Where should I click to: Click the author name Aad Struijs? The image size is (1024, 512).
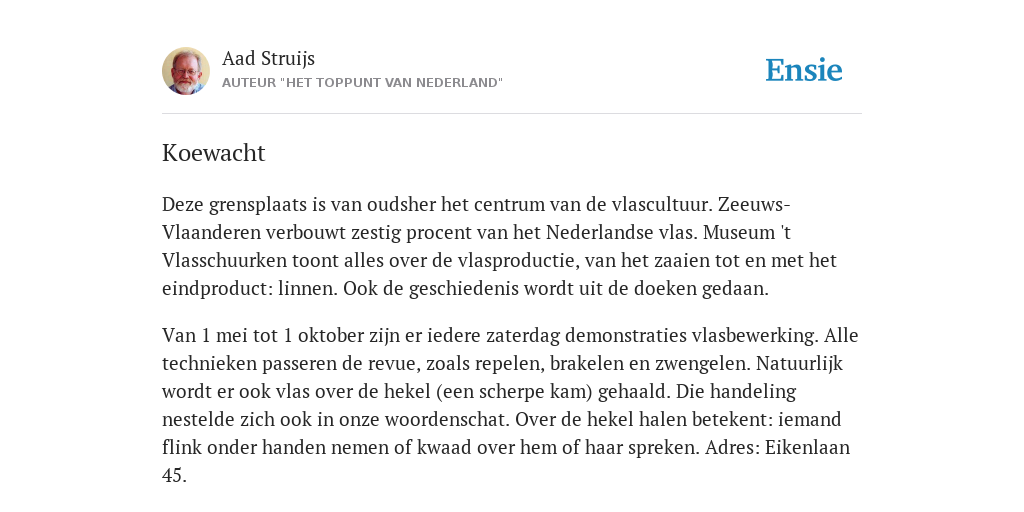pyautogui.click(x=268, y=58)
